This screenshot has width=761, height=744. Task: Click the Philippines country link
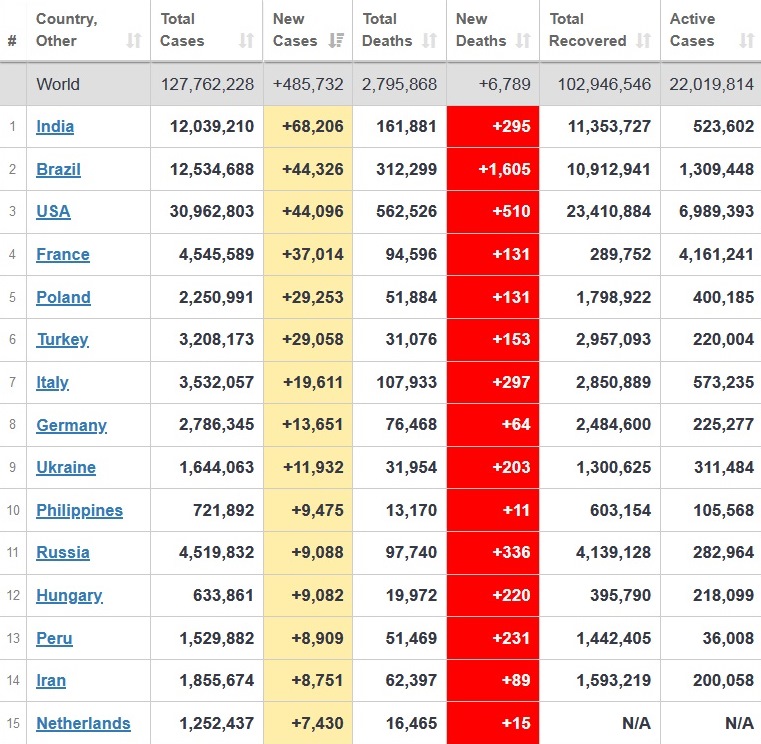pyautogui.click(x=79, y=510)
